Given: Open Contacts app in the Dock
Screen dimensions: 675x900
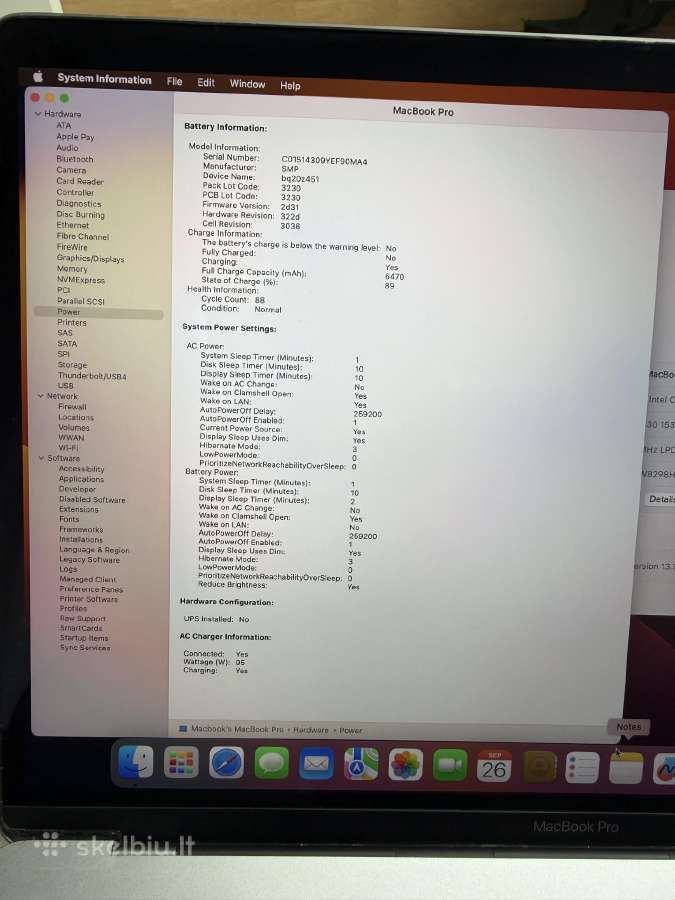Looking at the screenshot, I should point(539,767).
